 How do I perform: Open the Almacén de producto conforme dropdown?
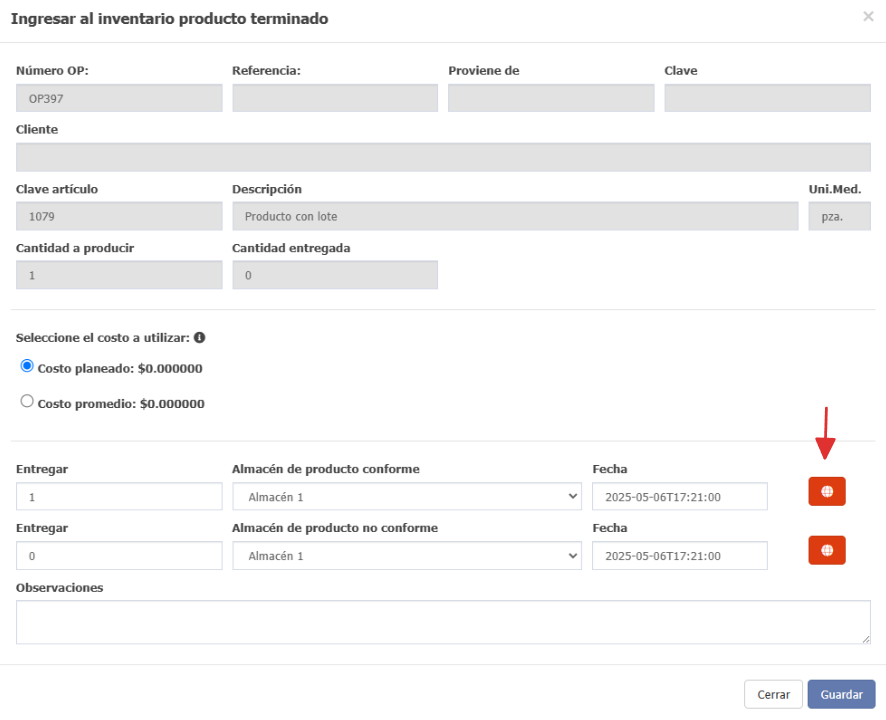tap(407, 497)
